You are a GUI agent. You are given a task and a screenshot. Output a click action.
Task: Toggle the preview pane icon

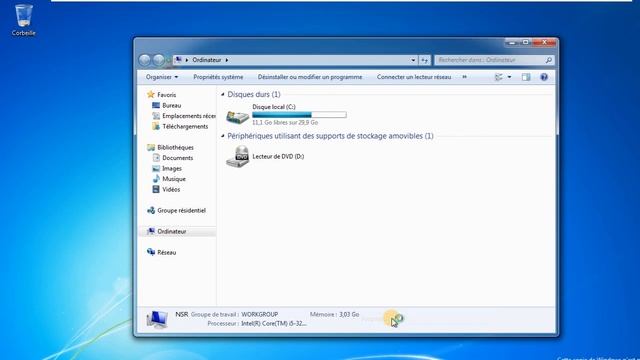pyautogui.click(x=526, y=77)
